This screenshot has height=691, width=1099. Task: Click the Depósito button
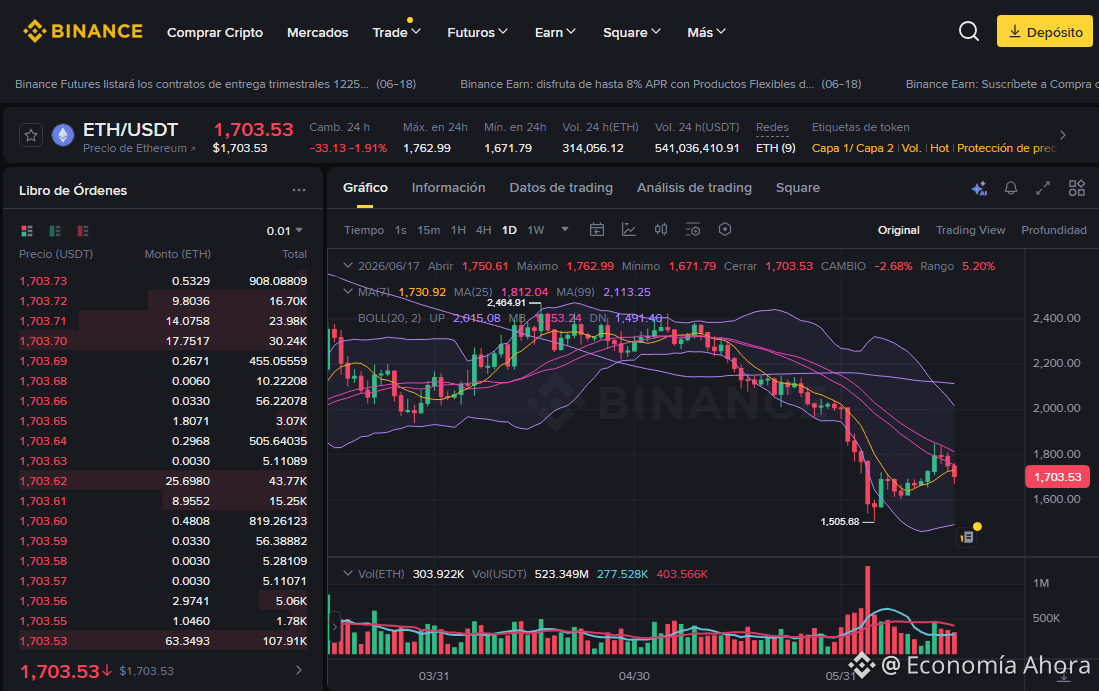1044,32
